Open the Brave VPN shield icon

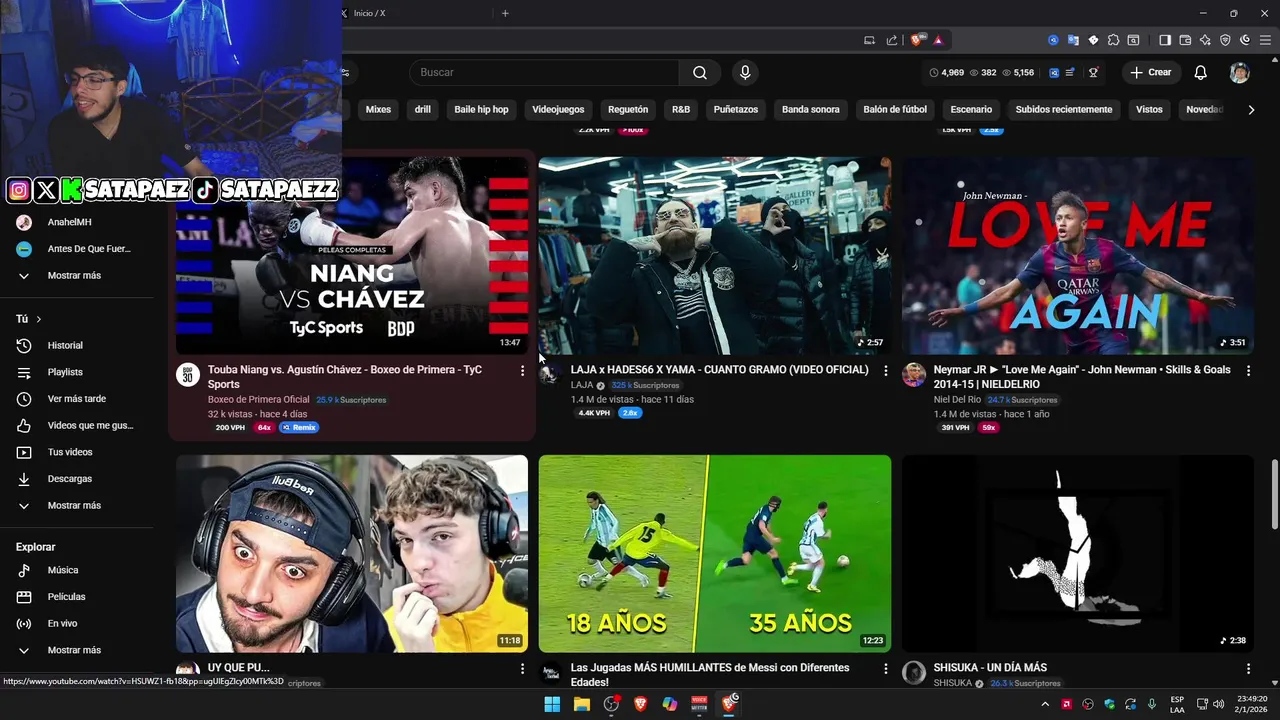pyautogui.click(x=1225, y=40)
